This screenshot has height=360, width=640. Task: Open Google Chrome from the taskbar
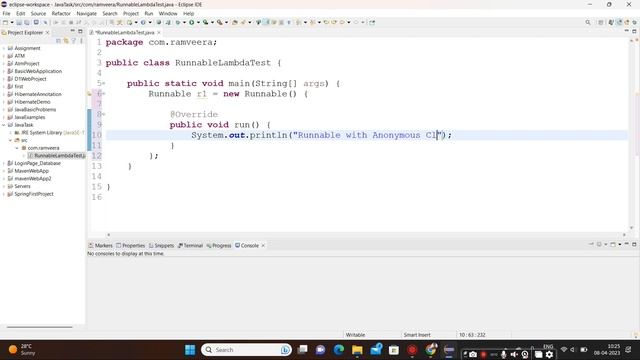click(x=431, y=350)
